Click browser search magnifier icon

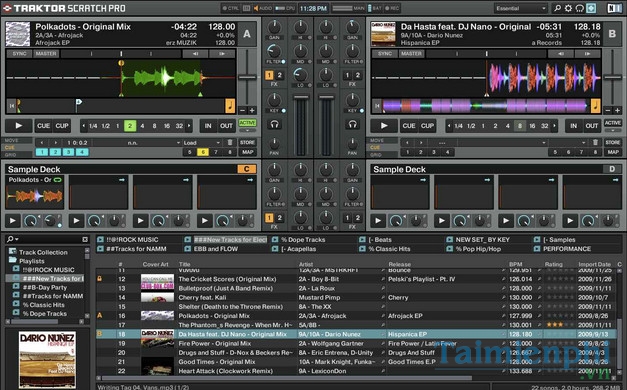10,239
